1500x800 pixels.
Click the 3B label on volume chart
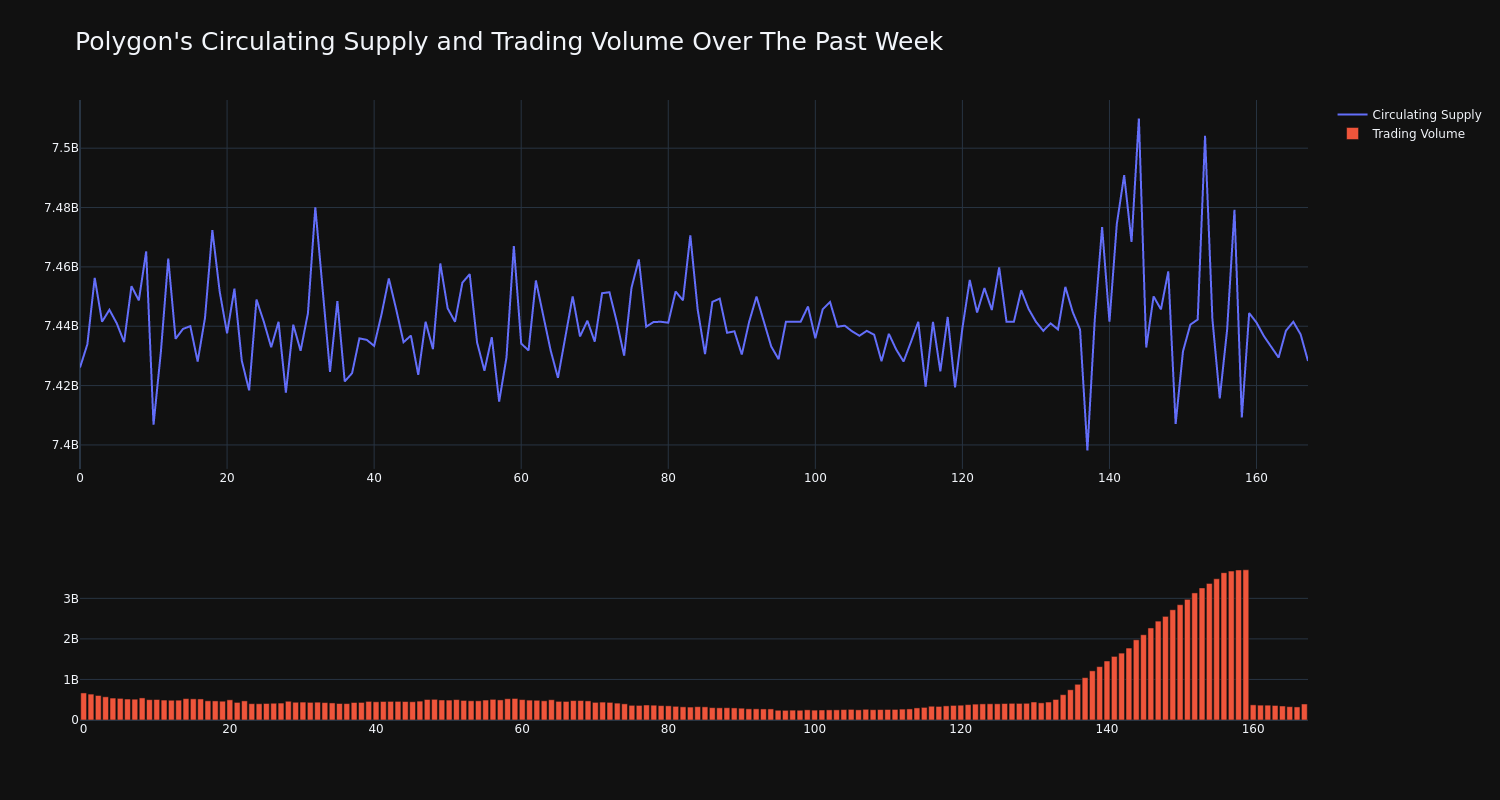click(x=70, y=599)
